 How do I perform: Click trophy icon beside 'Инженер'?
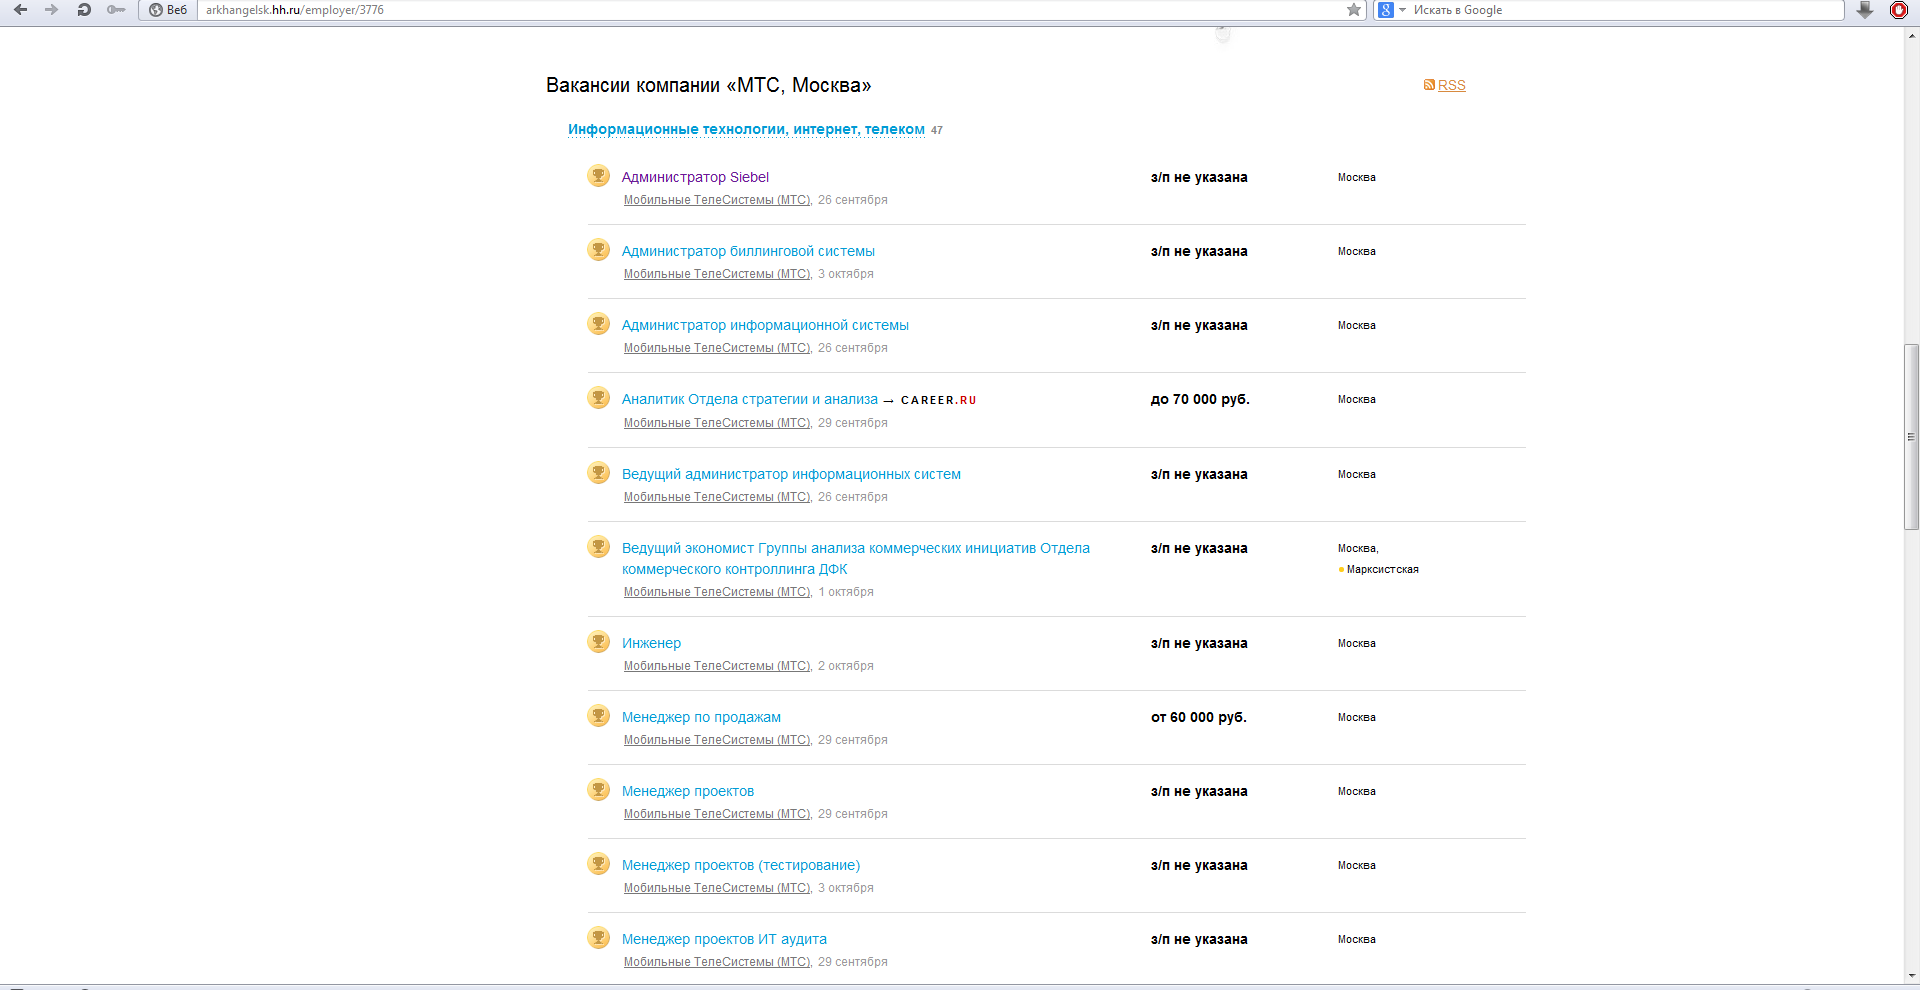598,642
